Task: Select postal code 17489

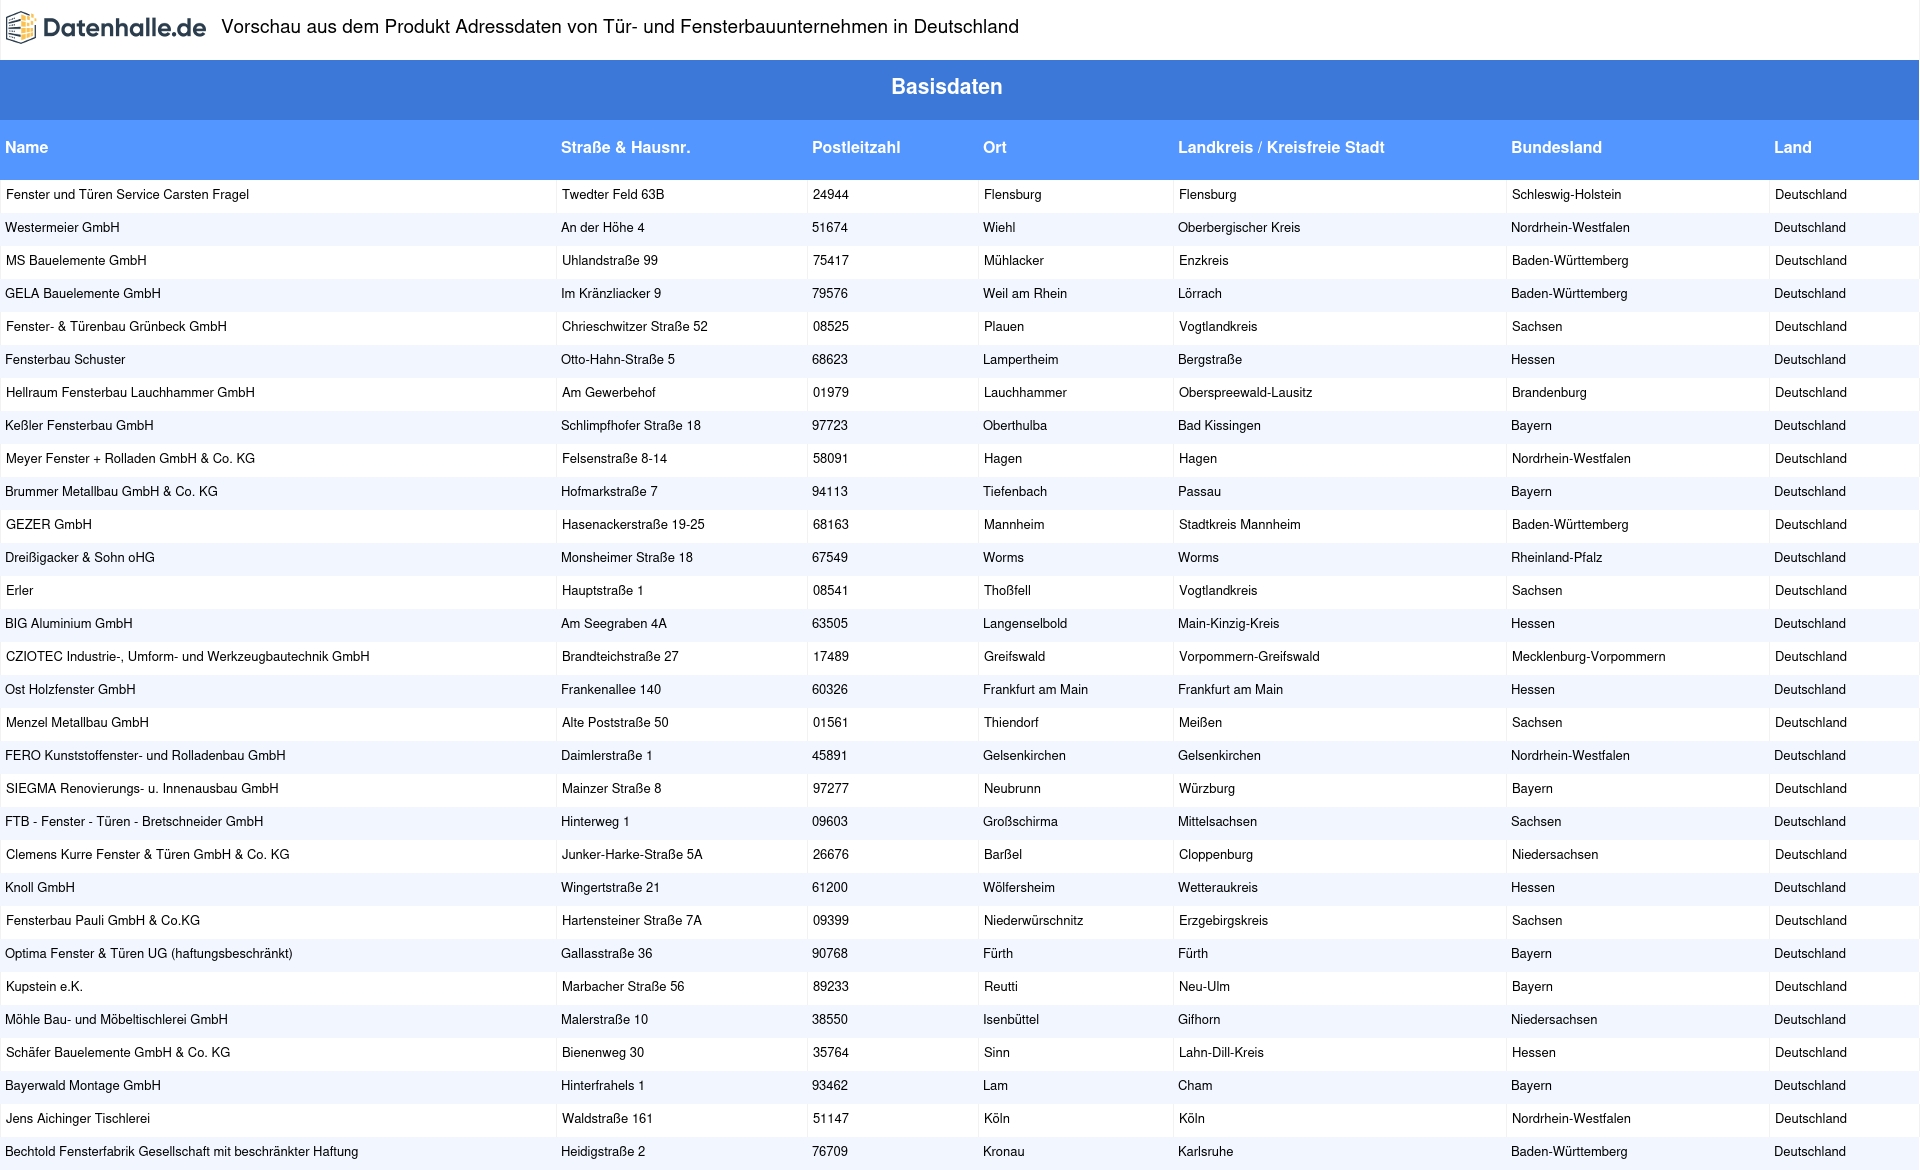Action: tap(831, 656)
